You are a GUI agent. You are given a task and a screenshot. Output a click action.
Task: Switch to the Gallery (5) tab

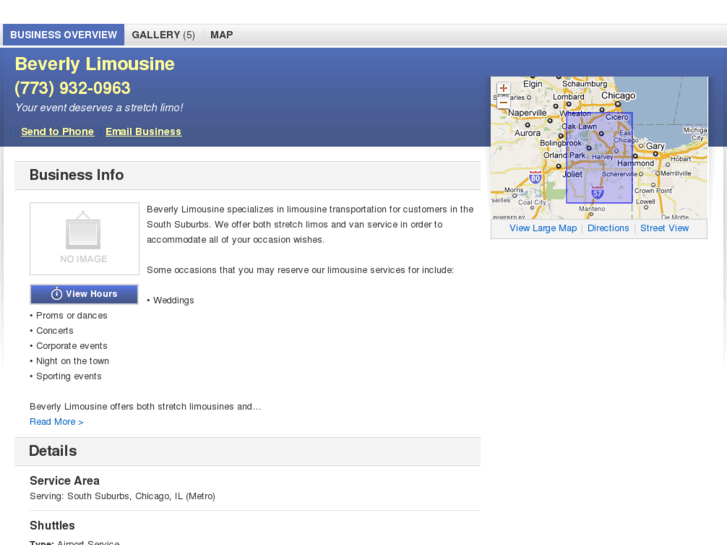(x=163, y=35)
